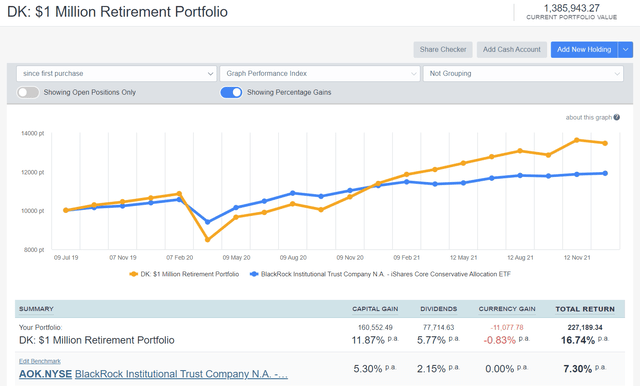The image size is (640, 386).
Task: Expand the Not Grouping dropdown
Action: coord(523,74)
